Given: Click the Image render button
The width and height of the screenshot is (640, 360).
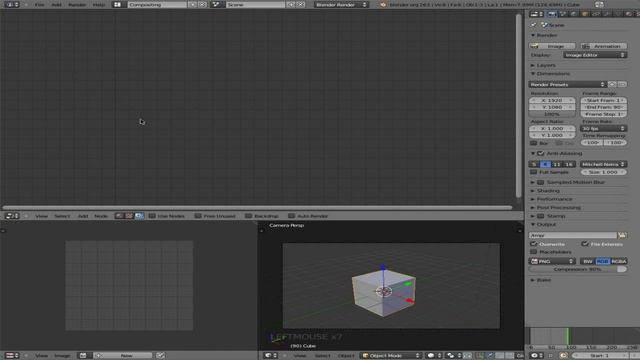Looking at the screenshot, I should click(x=552, y=46).
